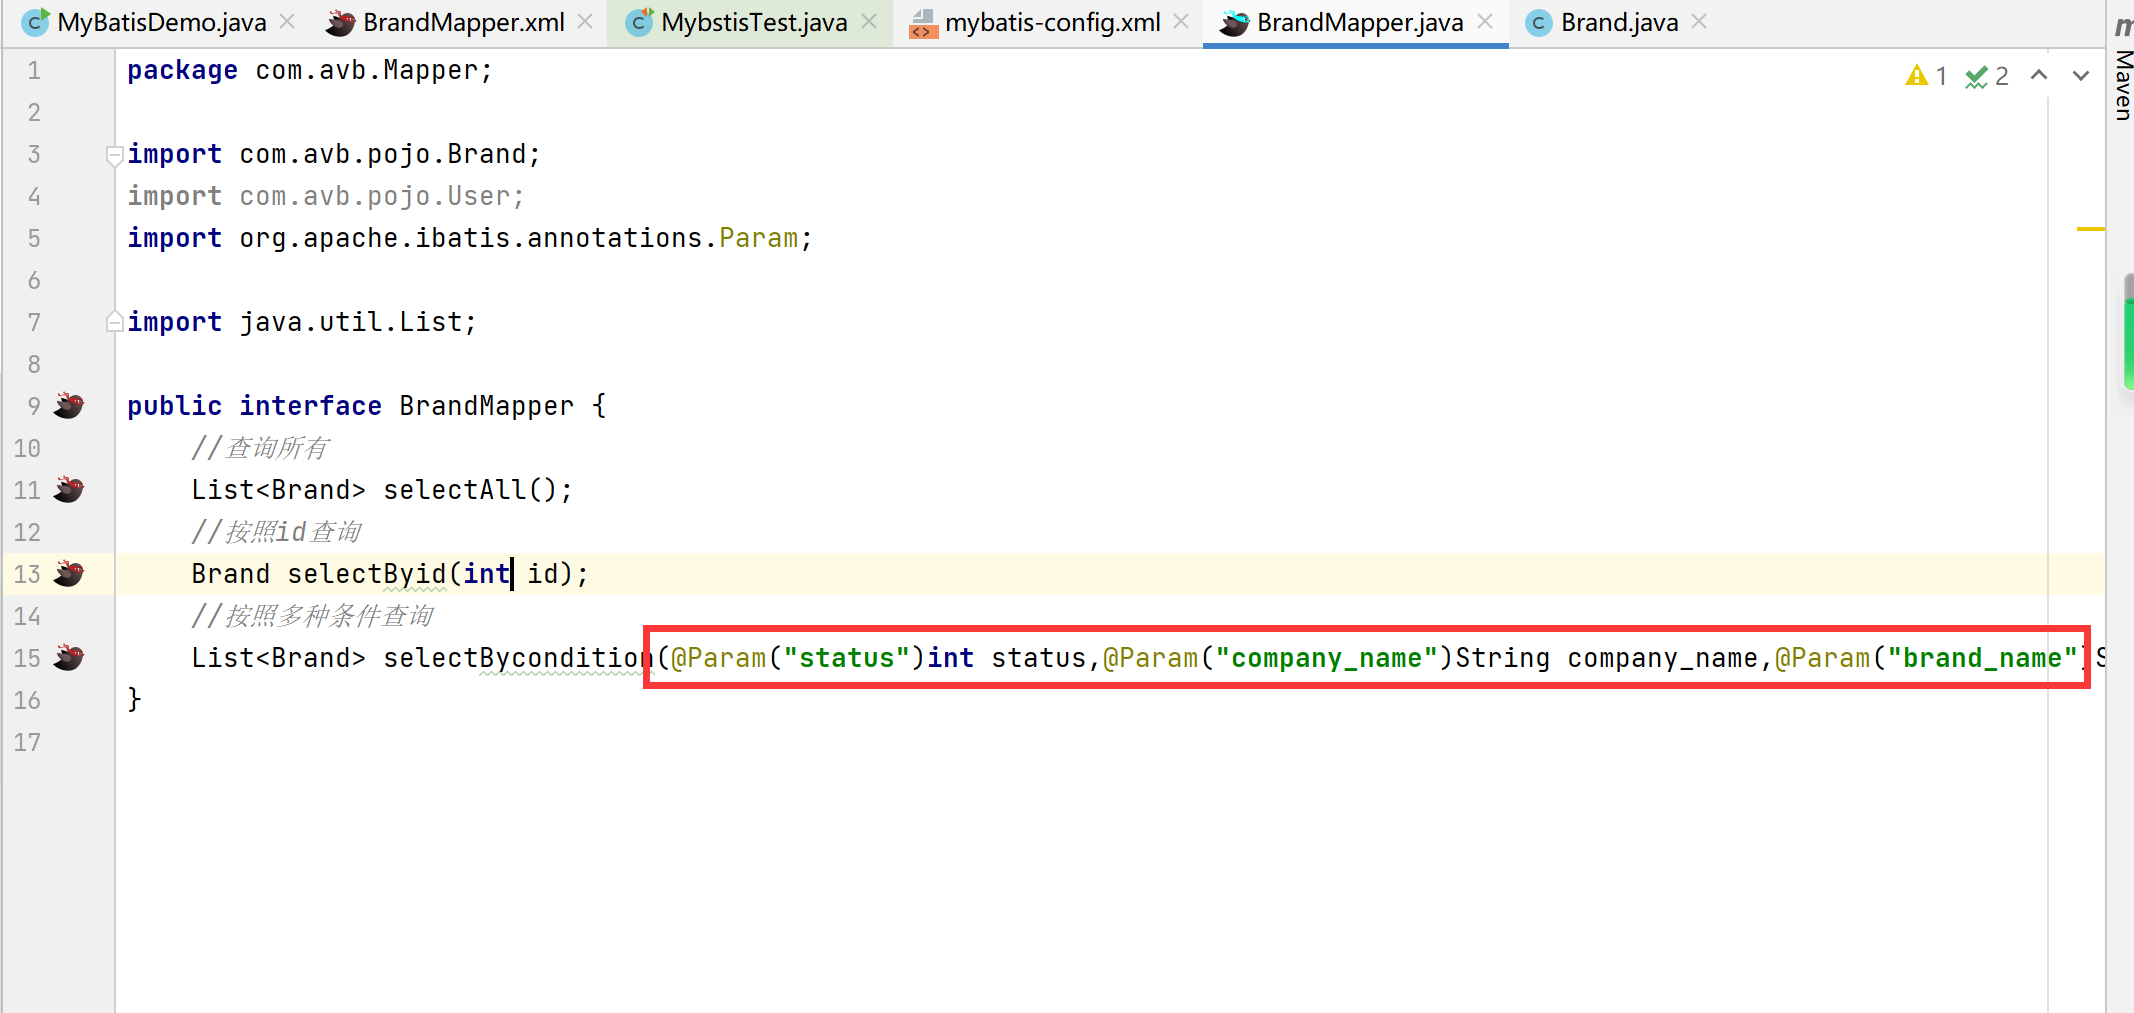Click the MyBatis gutter icon beside selectBycondition
Viewport: 2134px width, 1013px height.
[69, 657]
